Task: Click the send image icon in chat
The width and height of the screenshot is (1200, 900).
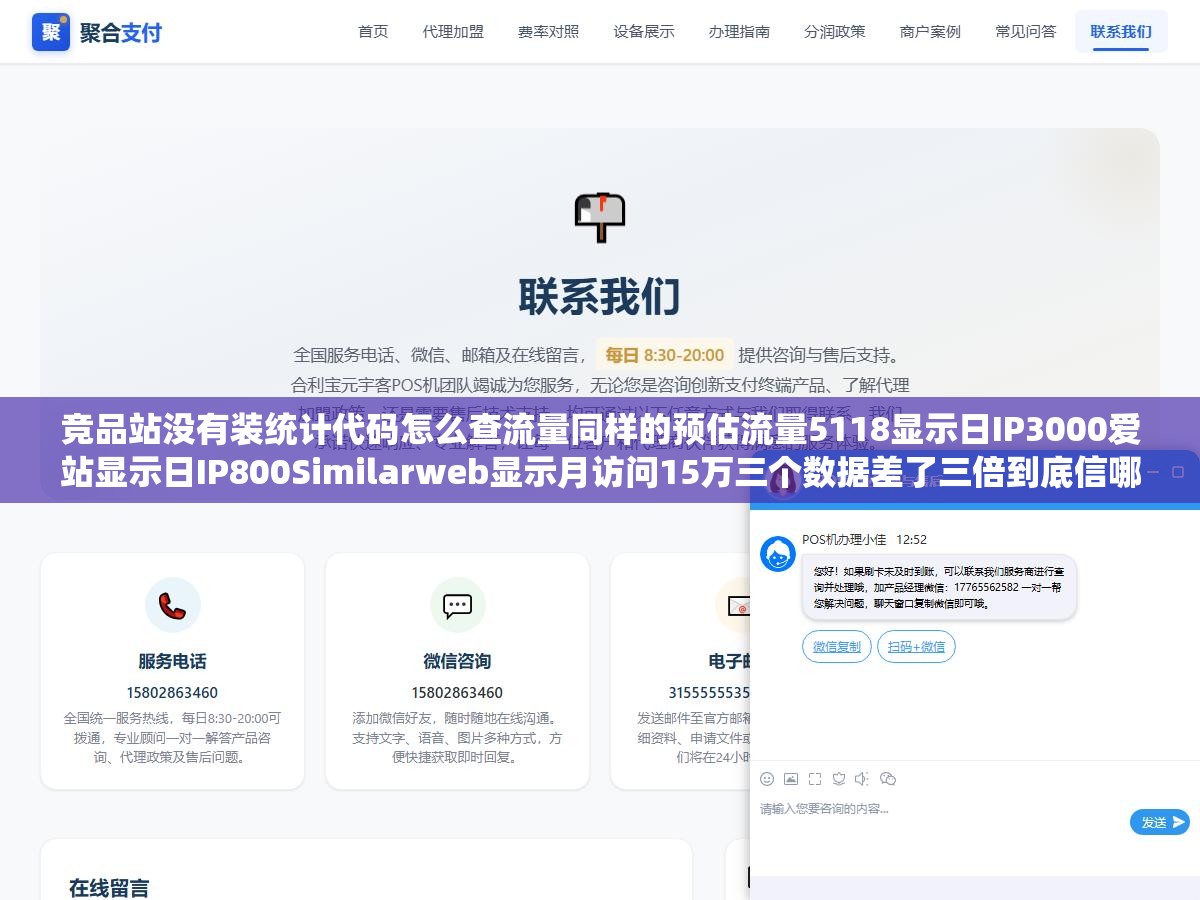Action: 791,779
